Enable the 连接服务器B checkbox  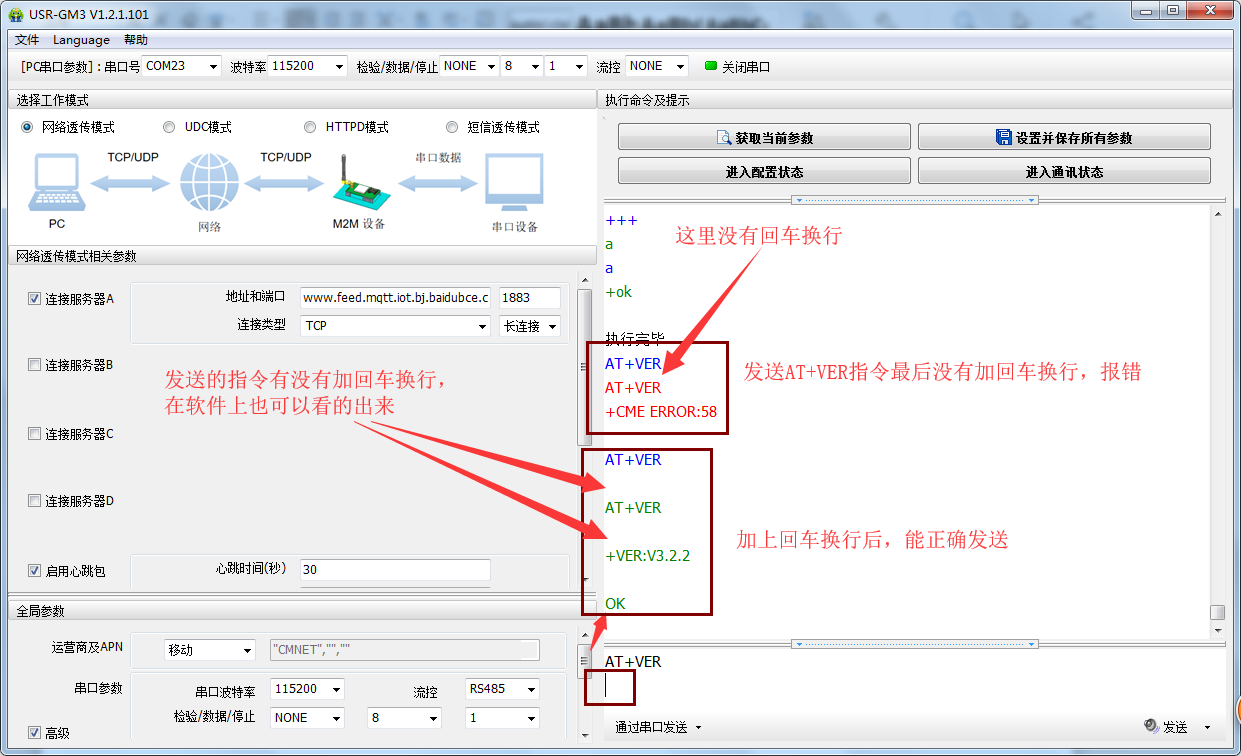pos(35,365)
